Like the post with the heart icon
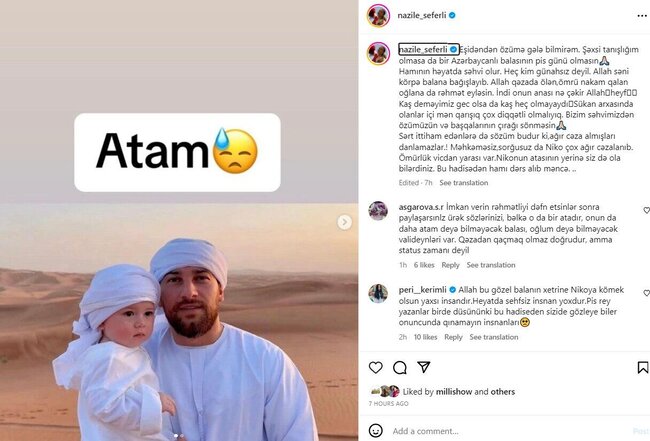650x441 pixels. click(x=376, y=367)
